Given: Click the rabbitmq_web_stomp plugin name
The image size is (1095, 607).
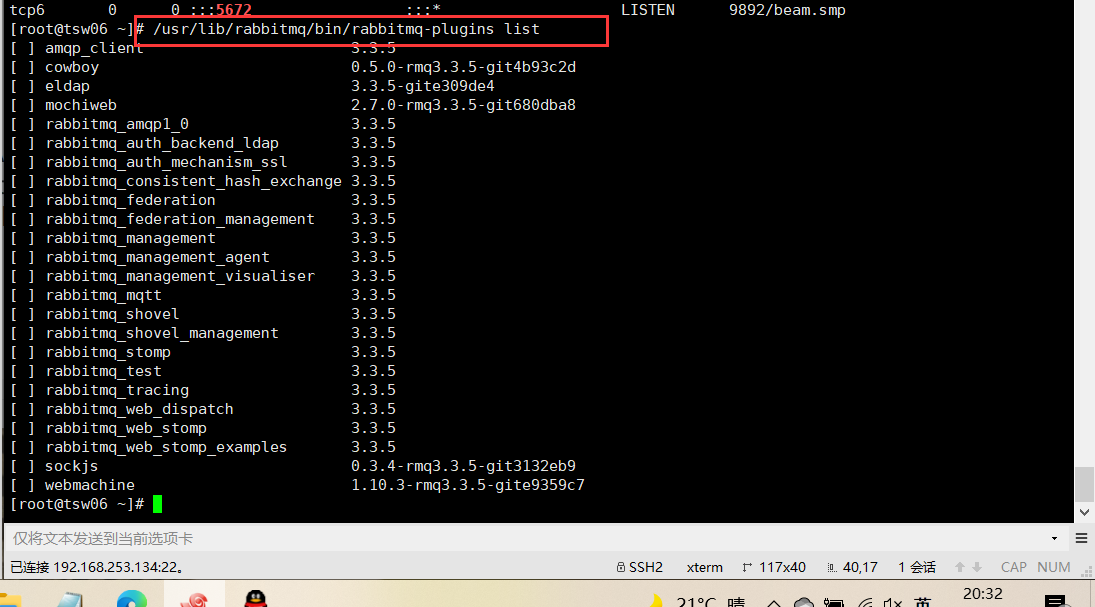Looking at the screenshot, I should pyautogui.click(x=126, y=427).
